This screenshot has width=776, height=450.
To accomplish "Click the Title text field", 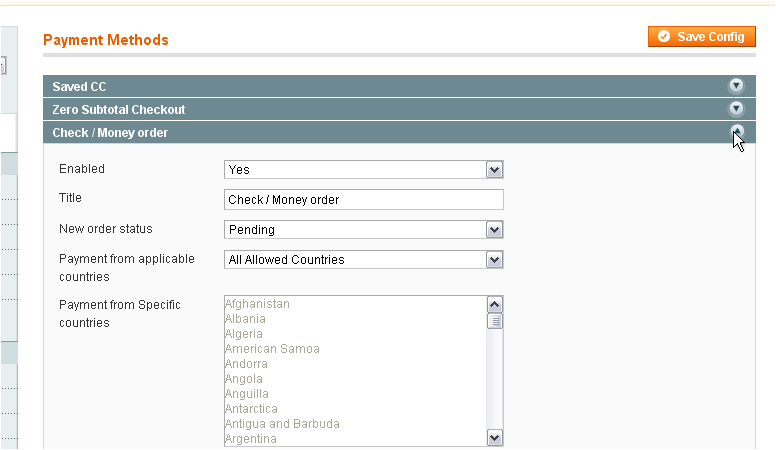I will (x=363, y=200).
